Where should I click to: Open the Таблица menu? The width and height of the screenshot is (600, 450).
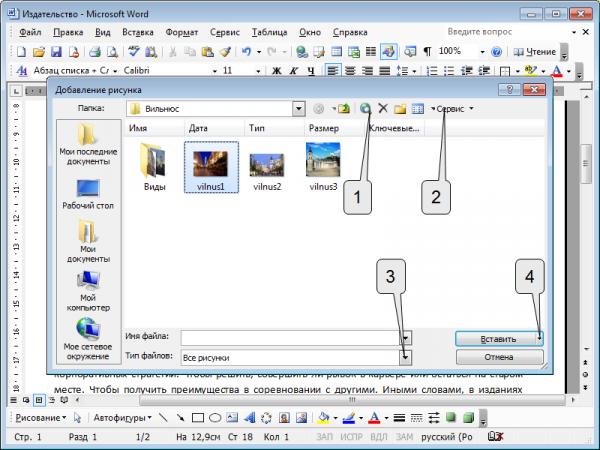(269, 32)
